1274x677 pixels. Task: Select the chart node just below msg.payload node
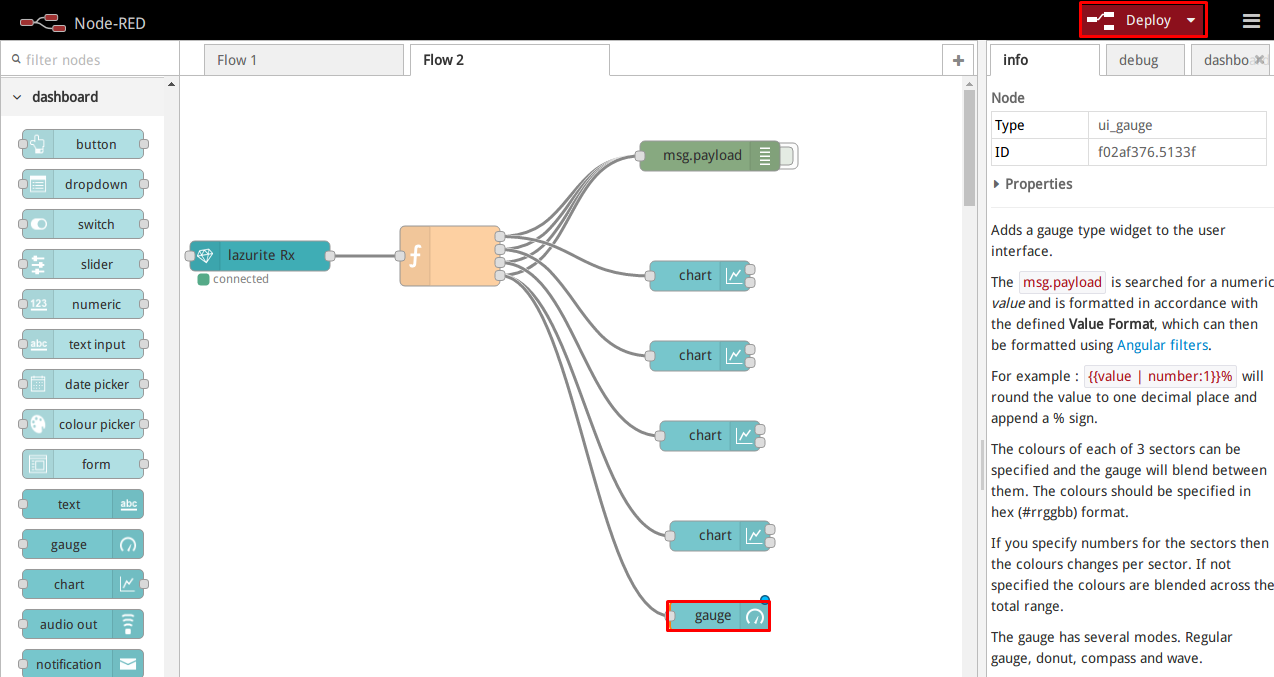tap(700, 275)
